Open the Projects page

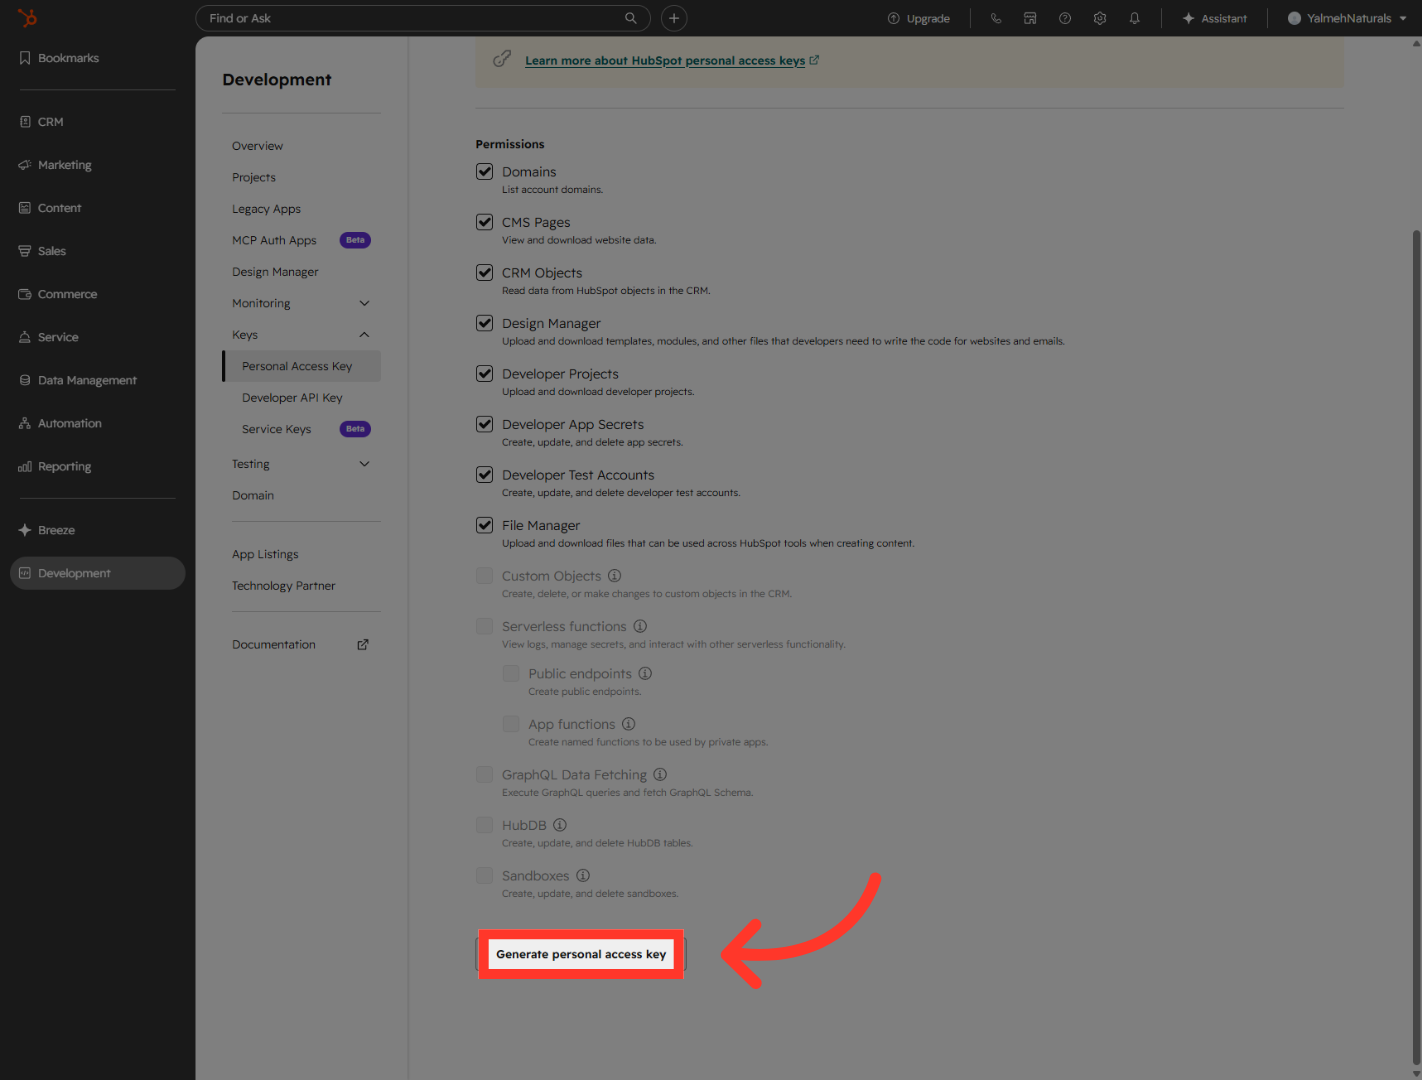tap(254, 177)
